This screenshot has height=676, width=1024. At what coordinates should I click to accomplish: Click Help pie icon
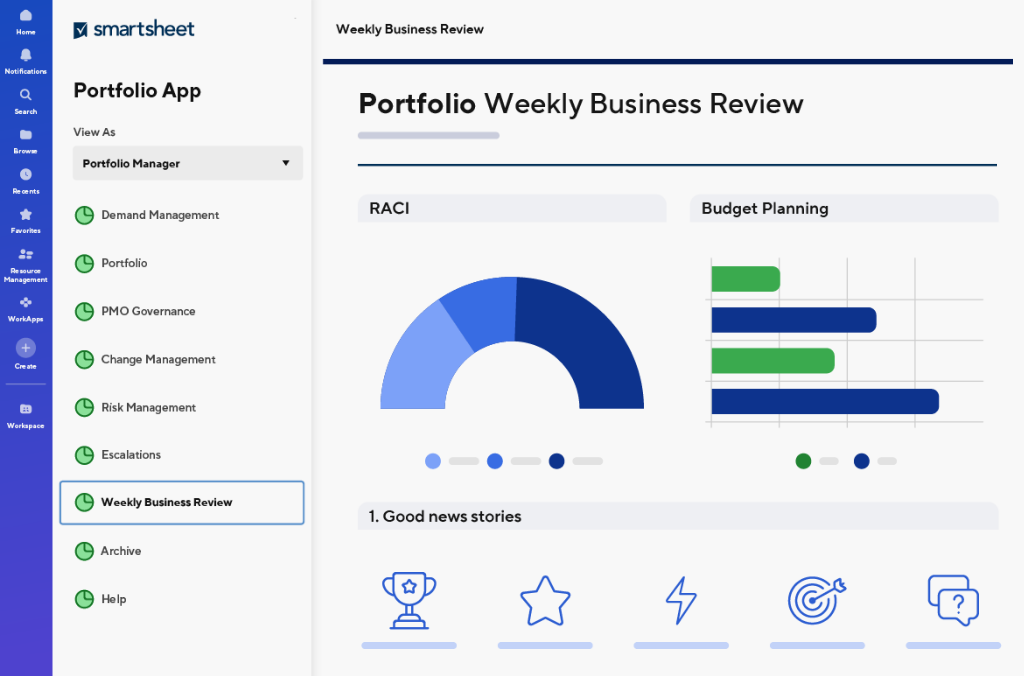(x=84, y=599)
